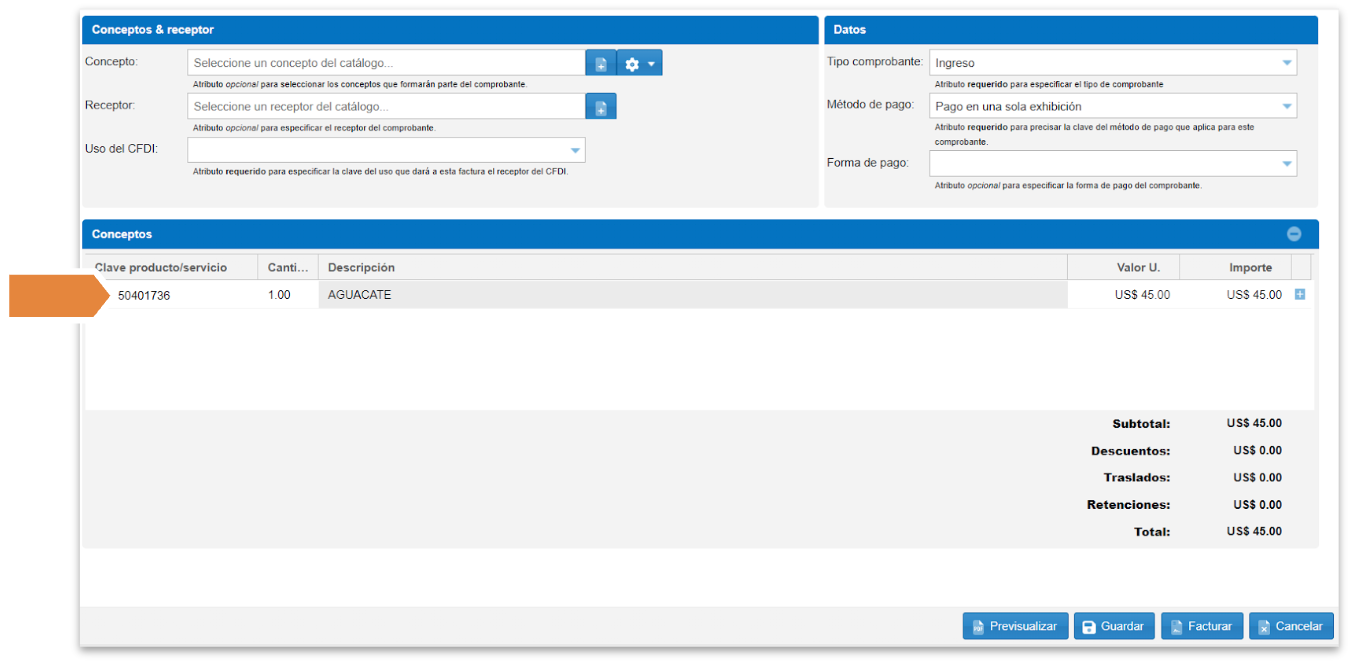Open the gear settings menu next to Concepto
Screen dimensions: 1348x662
(639, 63)
